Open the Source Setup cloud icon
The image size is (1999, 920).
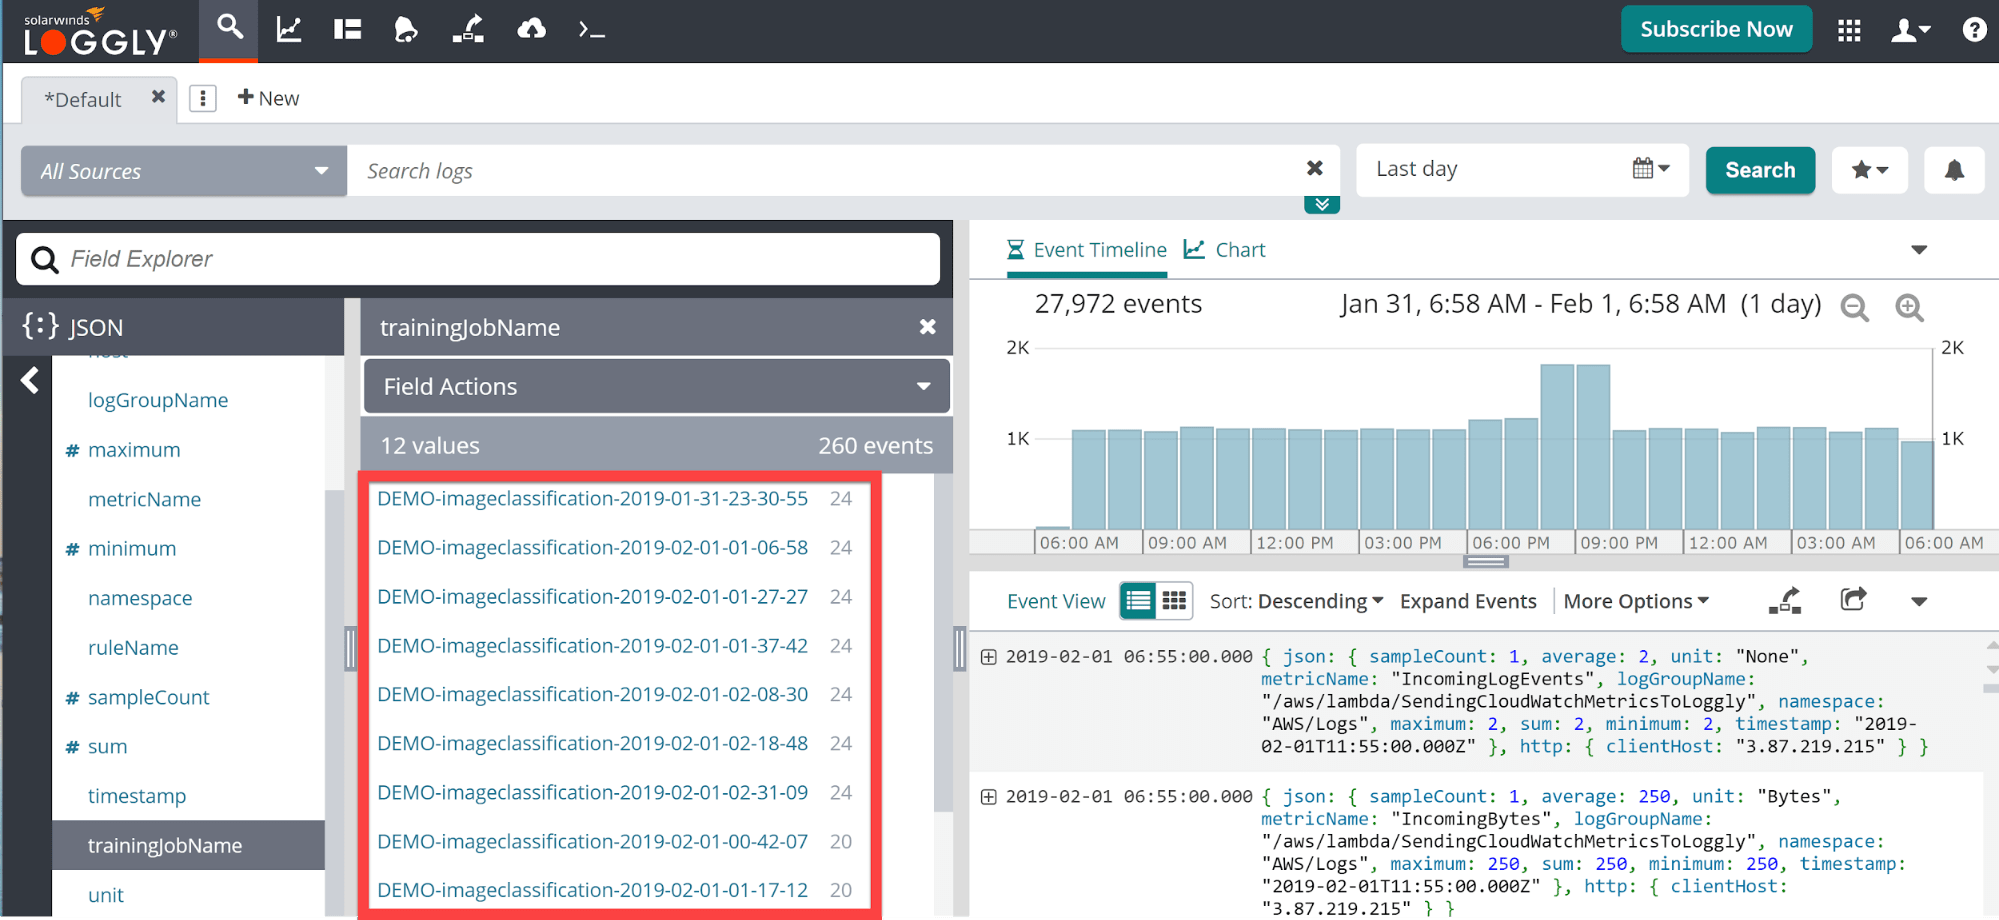pos(531,30)
